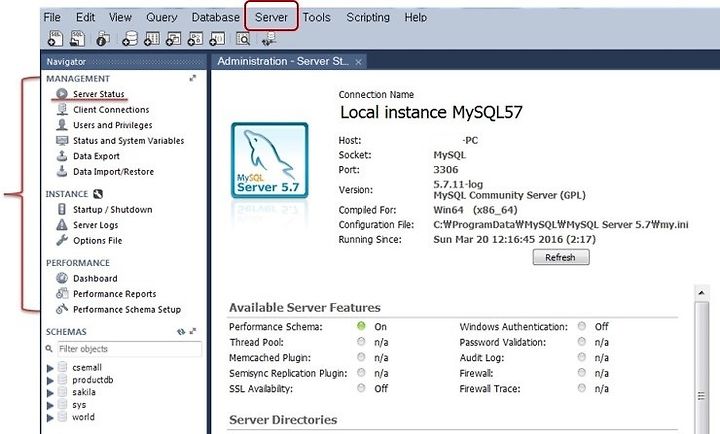Open the Edit menu

click(85, 17)
